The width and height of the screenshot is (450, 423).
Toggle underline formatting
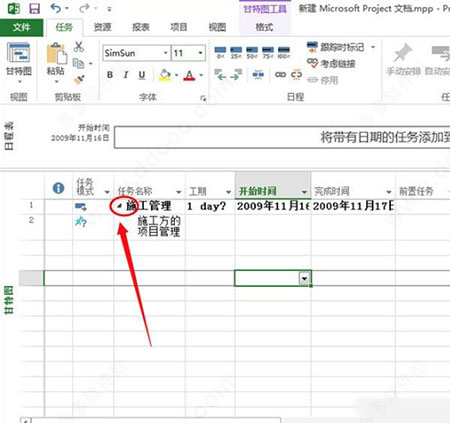pos(142,75)
